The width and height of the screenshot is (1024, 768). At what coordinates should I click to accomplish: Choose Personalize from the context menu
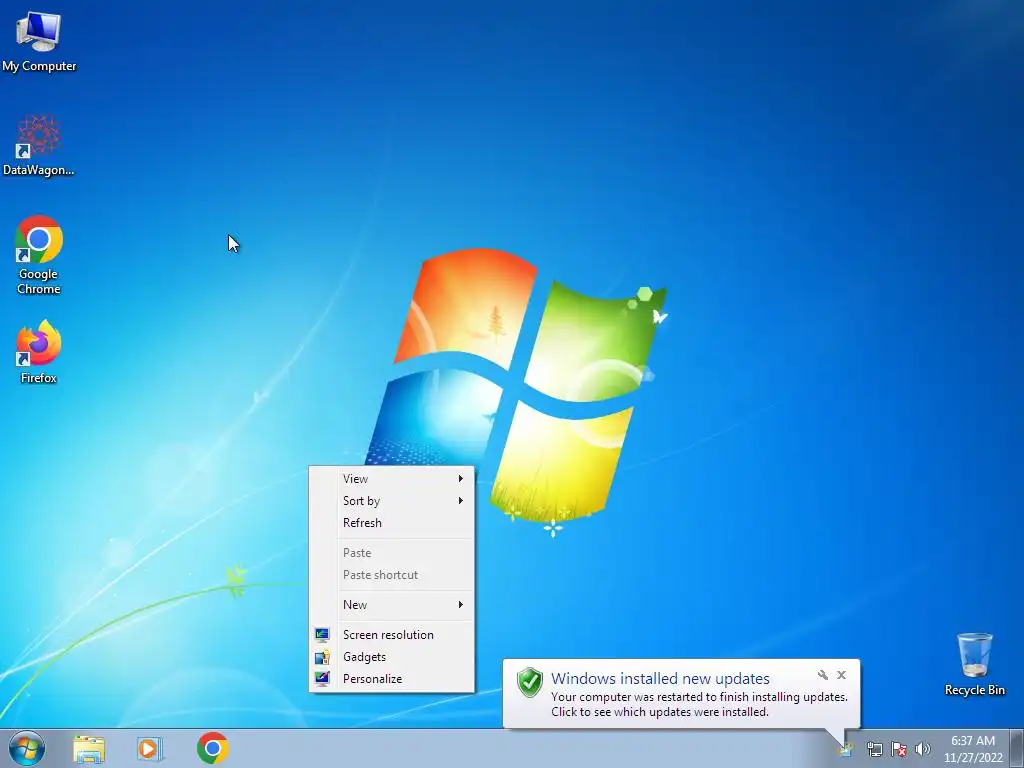[391, 679]
